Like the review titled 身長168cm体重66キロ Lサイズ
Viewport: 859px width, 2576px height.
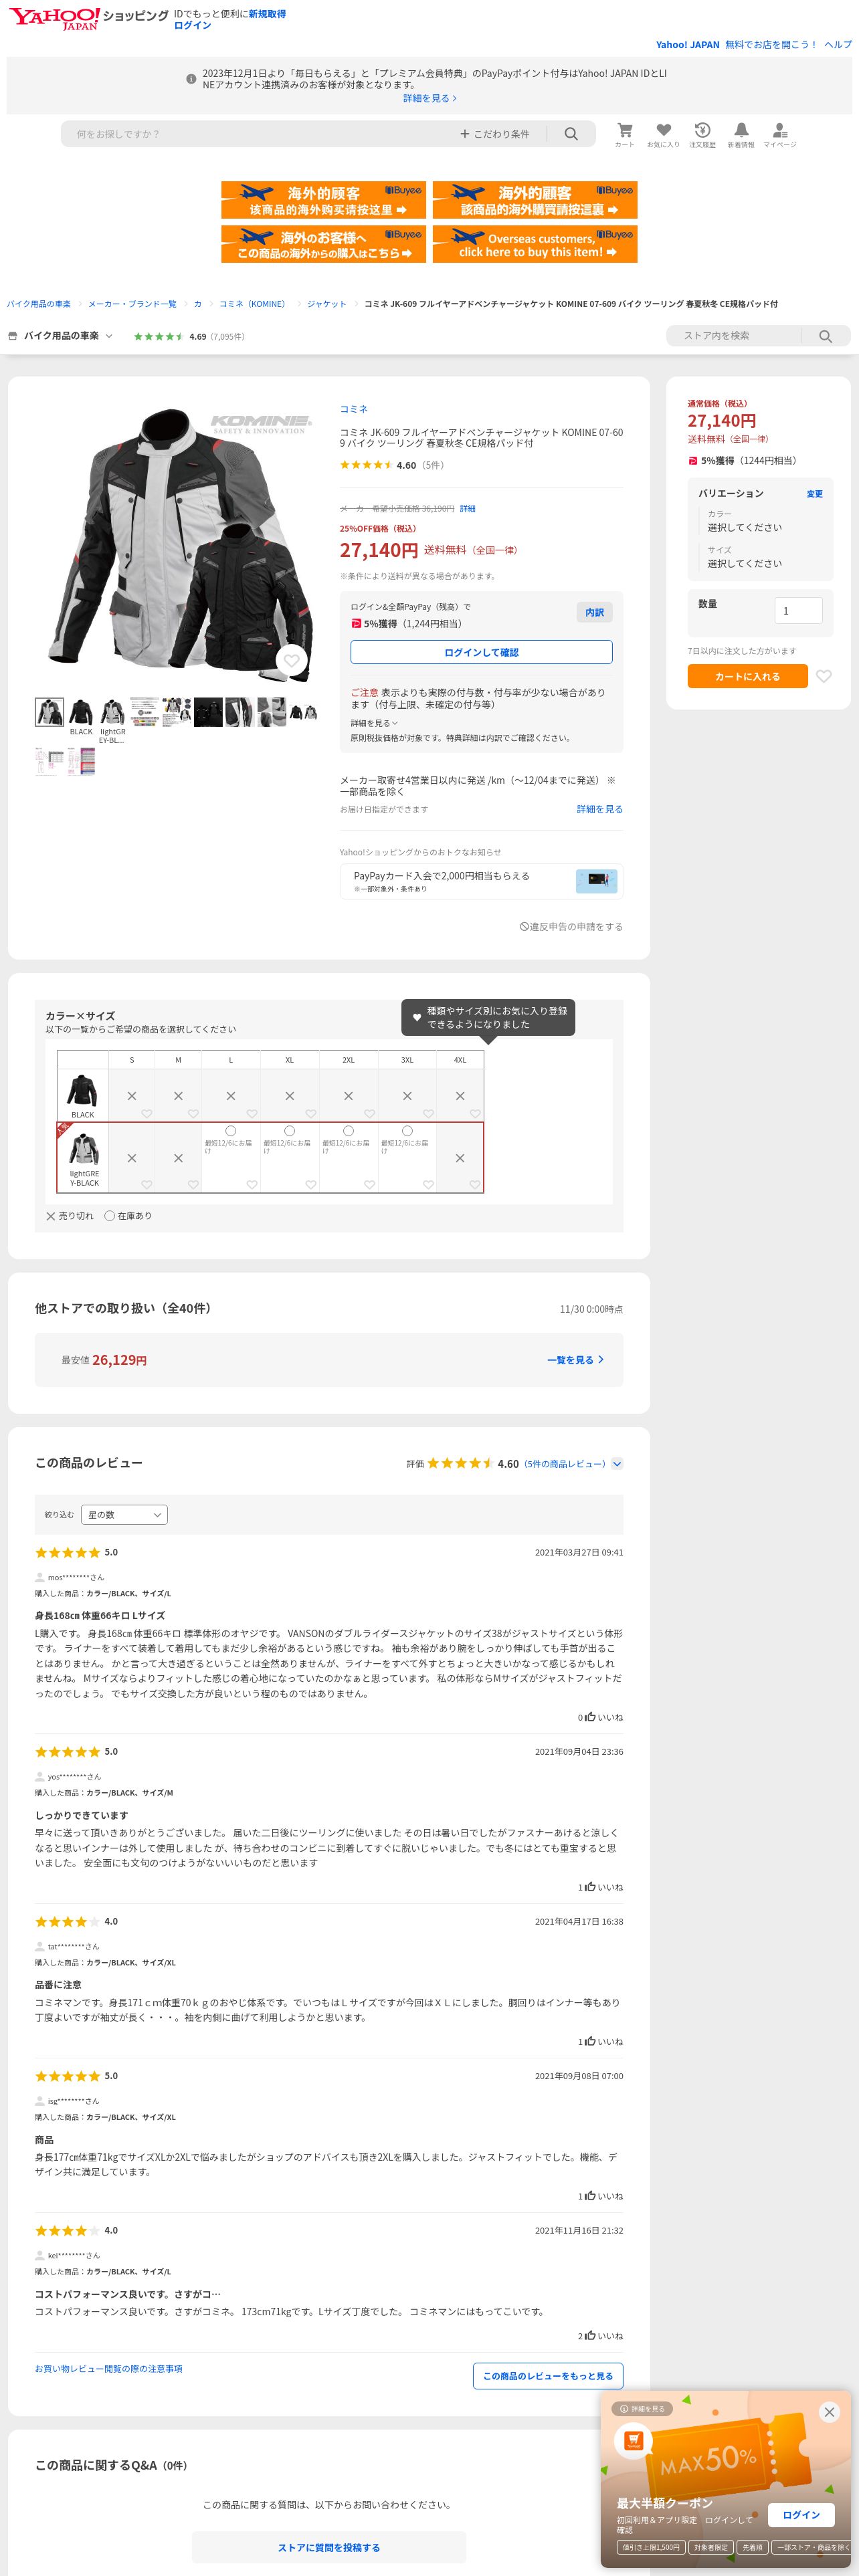tap(590, 1717)
